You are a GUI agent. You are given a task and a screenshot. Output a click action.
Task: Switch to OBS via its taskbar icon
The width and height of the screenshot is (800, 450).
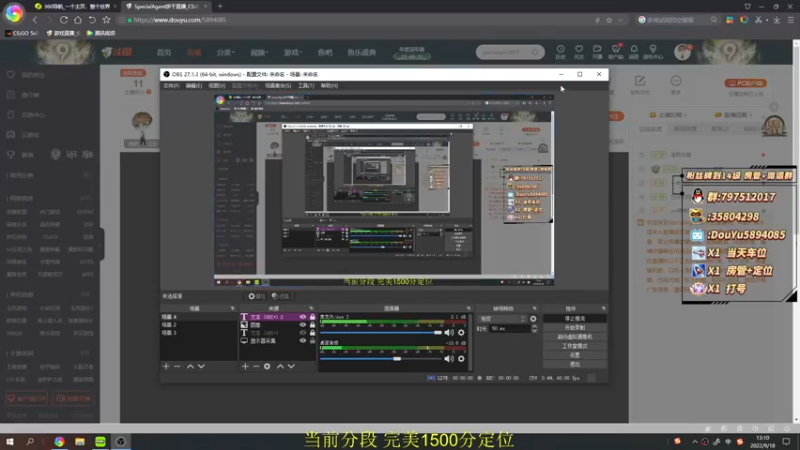(120, 441)
